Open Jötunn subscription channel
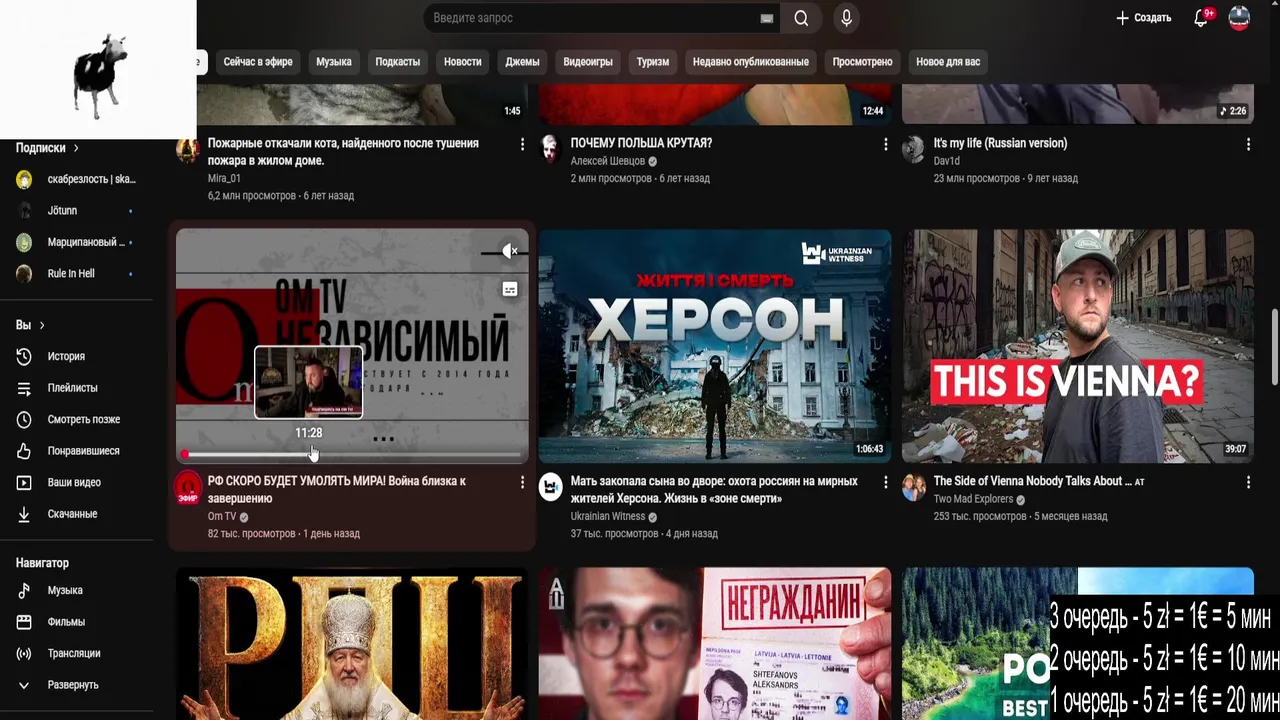Screen dimensions: 1280x720 pos(77,211)
